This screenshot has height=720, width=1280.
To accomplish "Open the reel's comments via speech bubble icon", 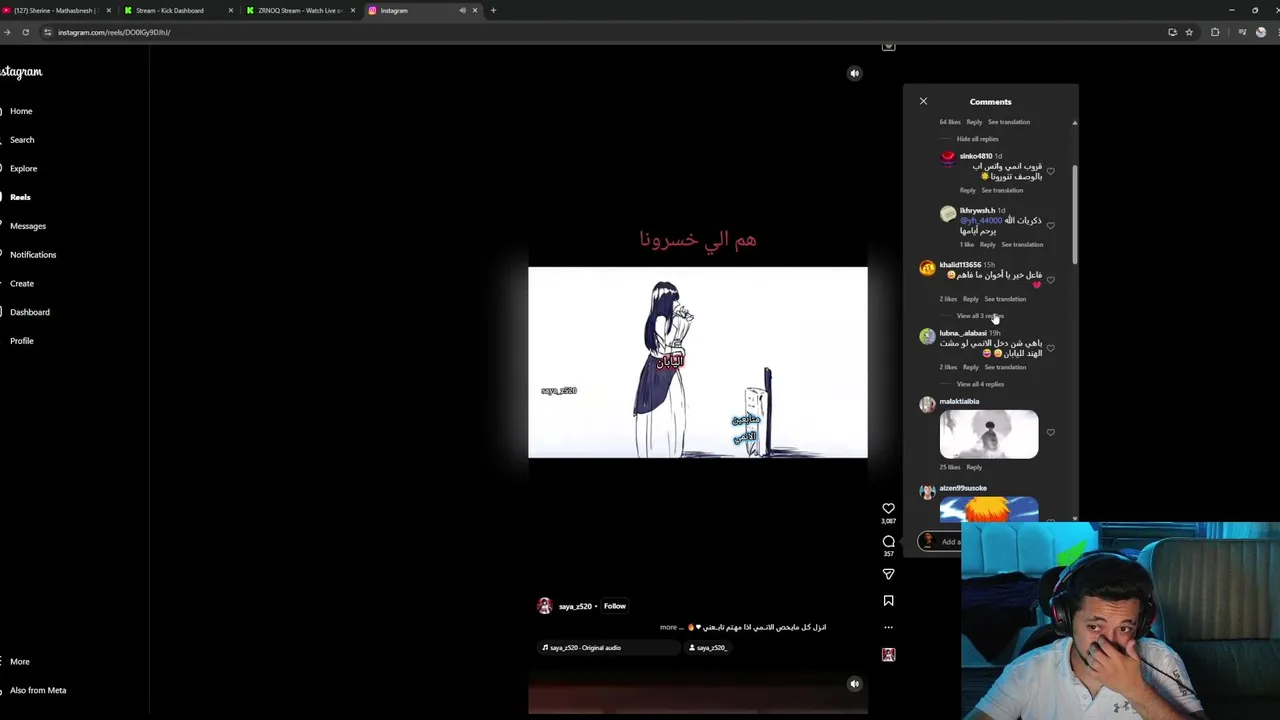I will click(888, 541).
